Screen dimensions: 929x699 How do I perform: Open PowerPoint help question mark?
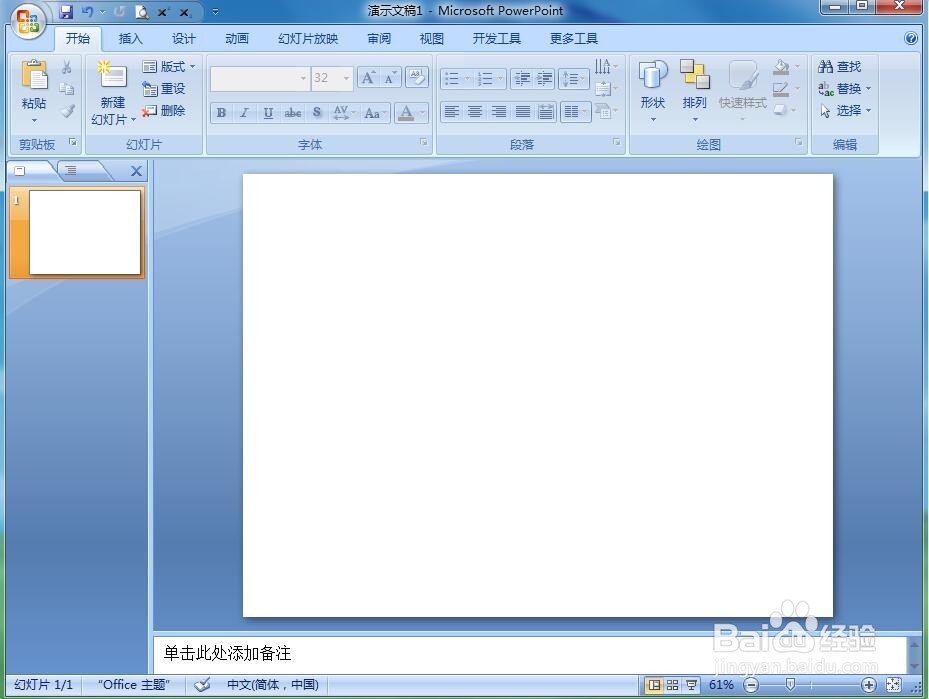coord(911,39)
